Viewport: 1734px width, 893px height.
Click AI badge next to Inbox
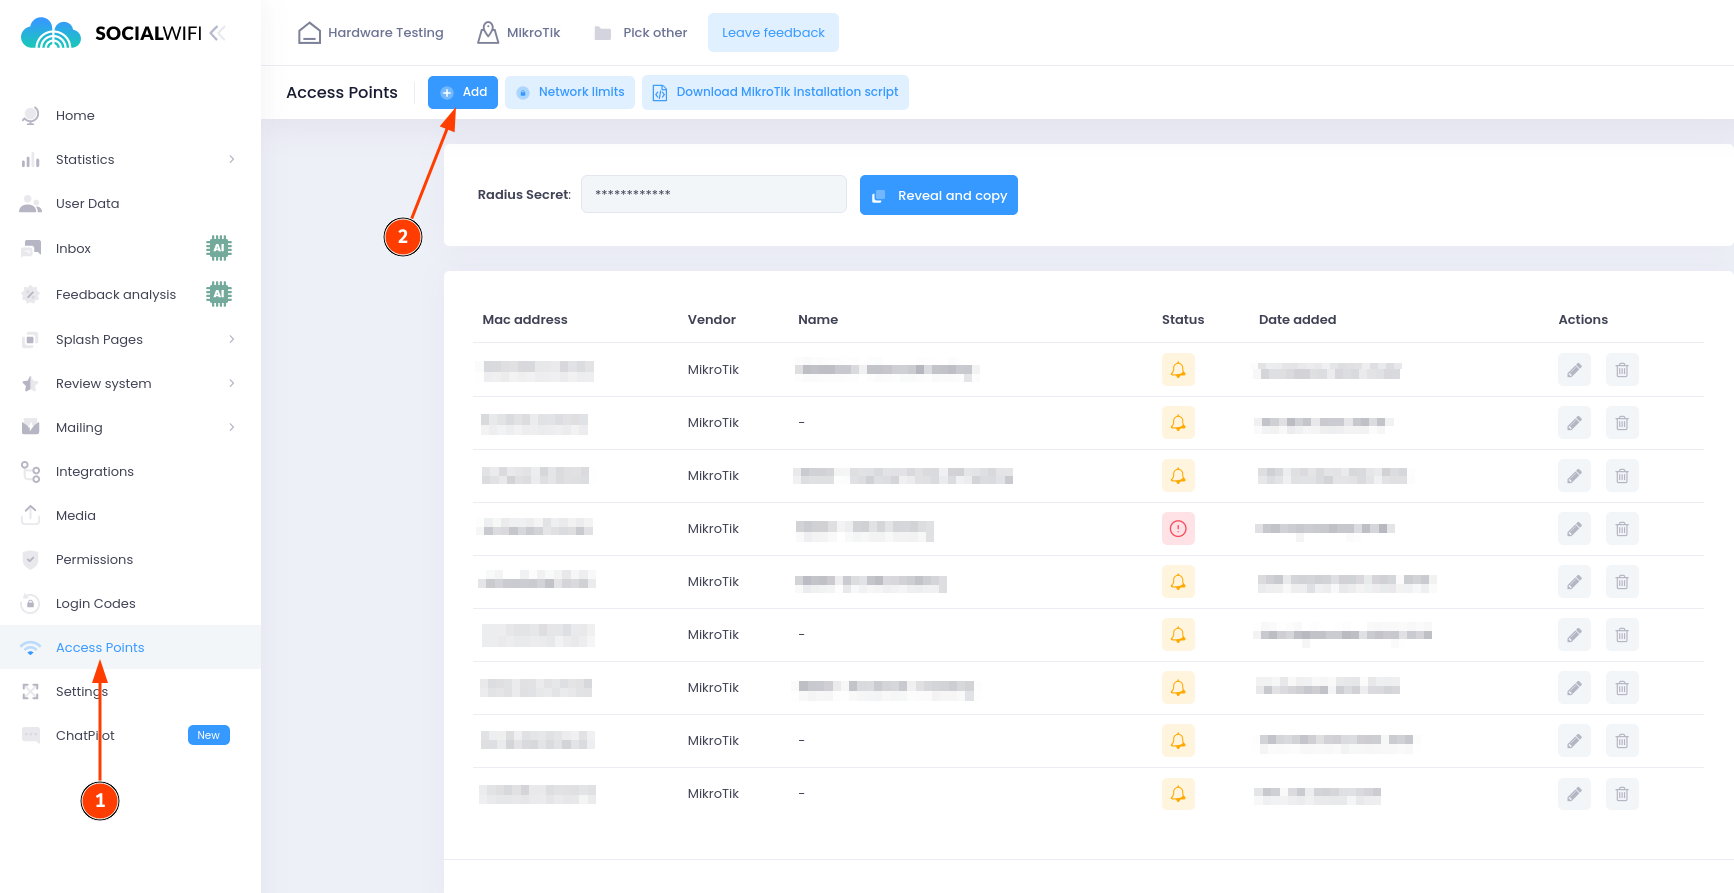click(x=218, y=248)
